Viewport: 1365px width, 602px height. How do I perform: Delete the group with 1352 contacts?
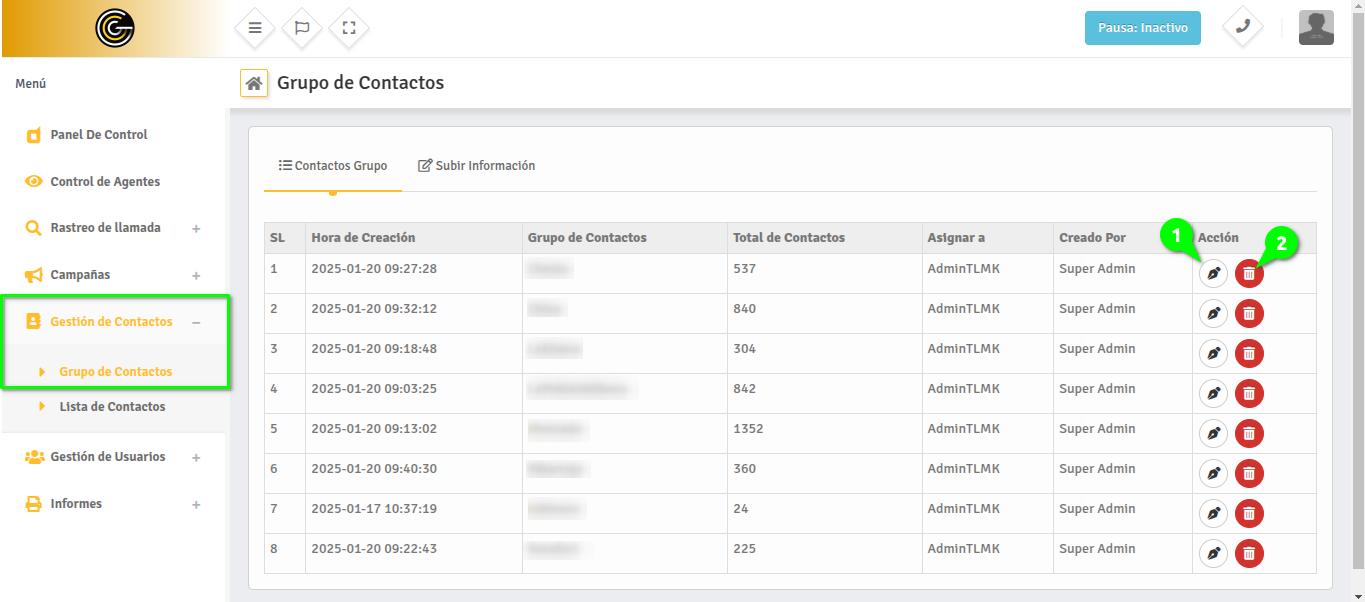[x=1249, y=434]
